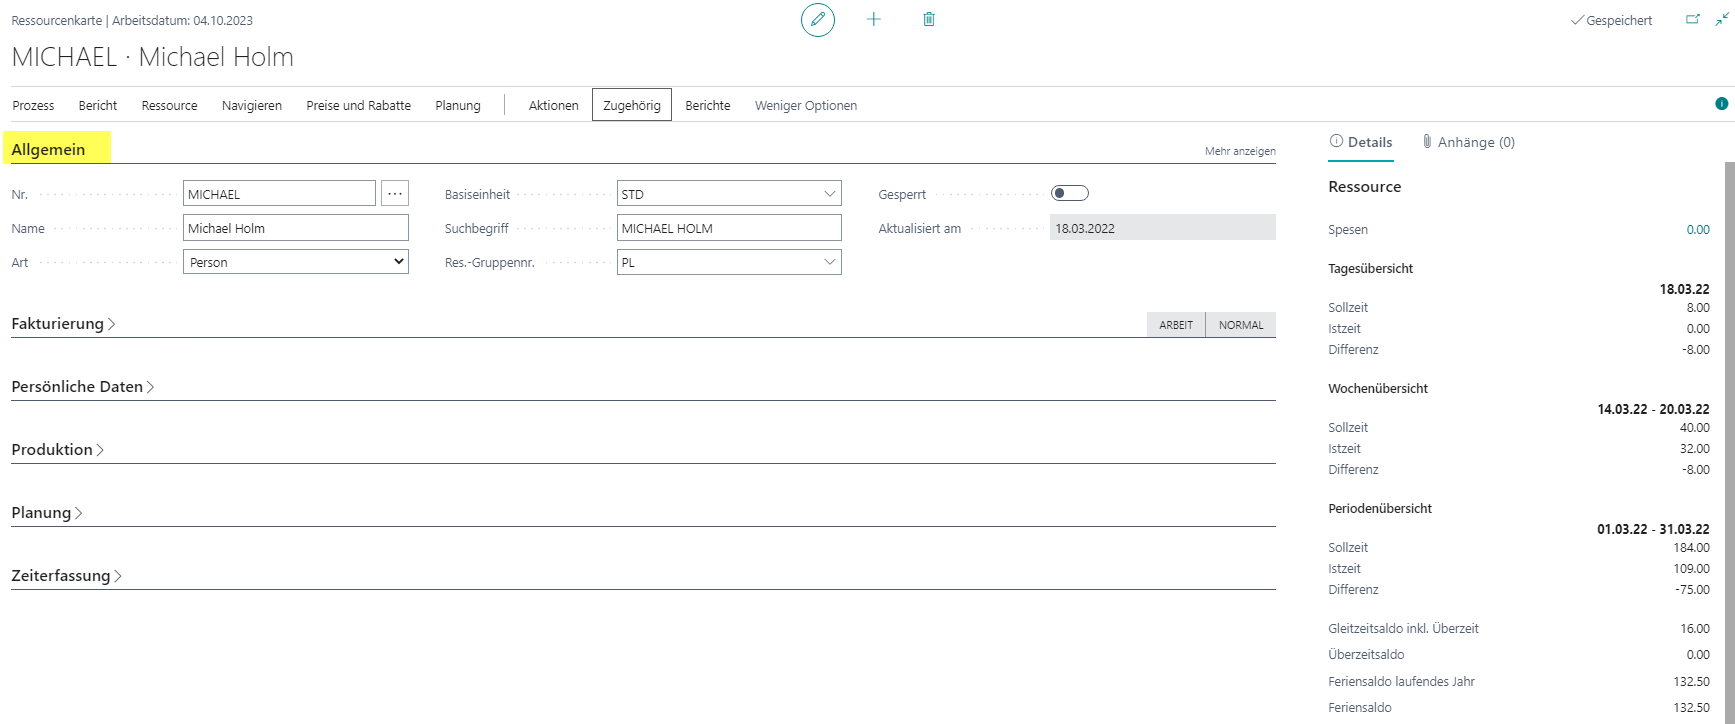Click the Periodenübersicht Sollzeit value 184.00
This screenshot has width=1735, height=724.
tap(1691, 548)
